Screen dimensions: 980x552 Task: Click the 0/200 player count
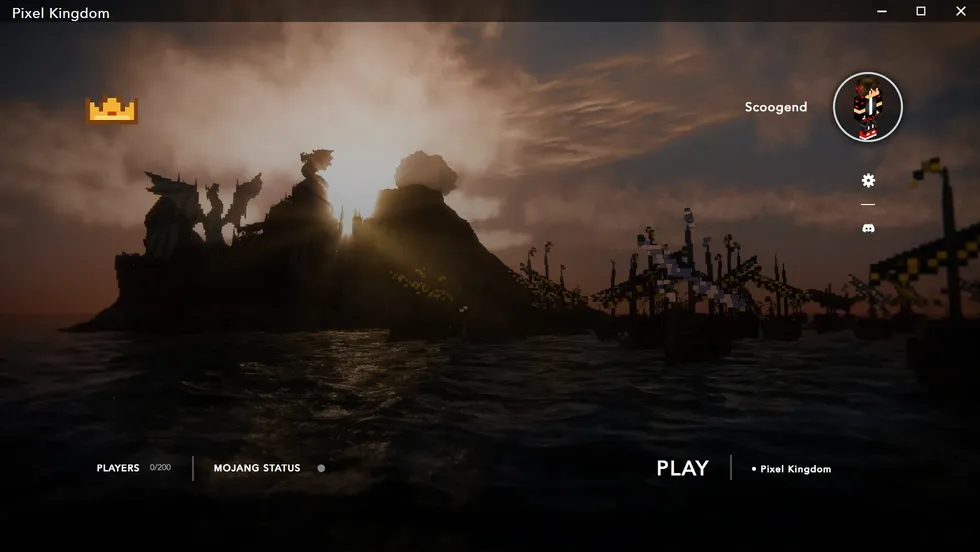pyautogui.click(x=160, y=468)
